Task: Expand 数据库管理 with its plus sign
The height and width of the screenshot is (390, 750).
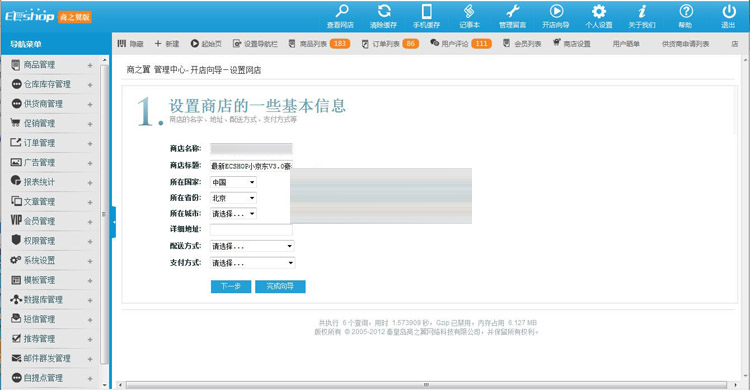Action: [90, 300]
